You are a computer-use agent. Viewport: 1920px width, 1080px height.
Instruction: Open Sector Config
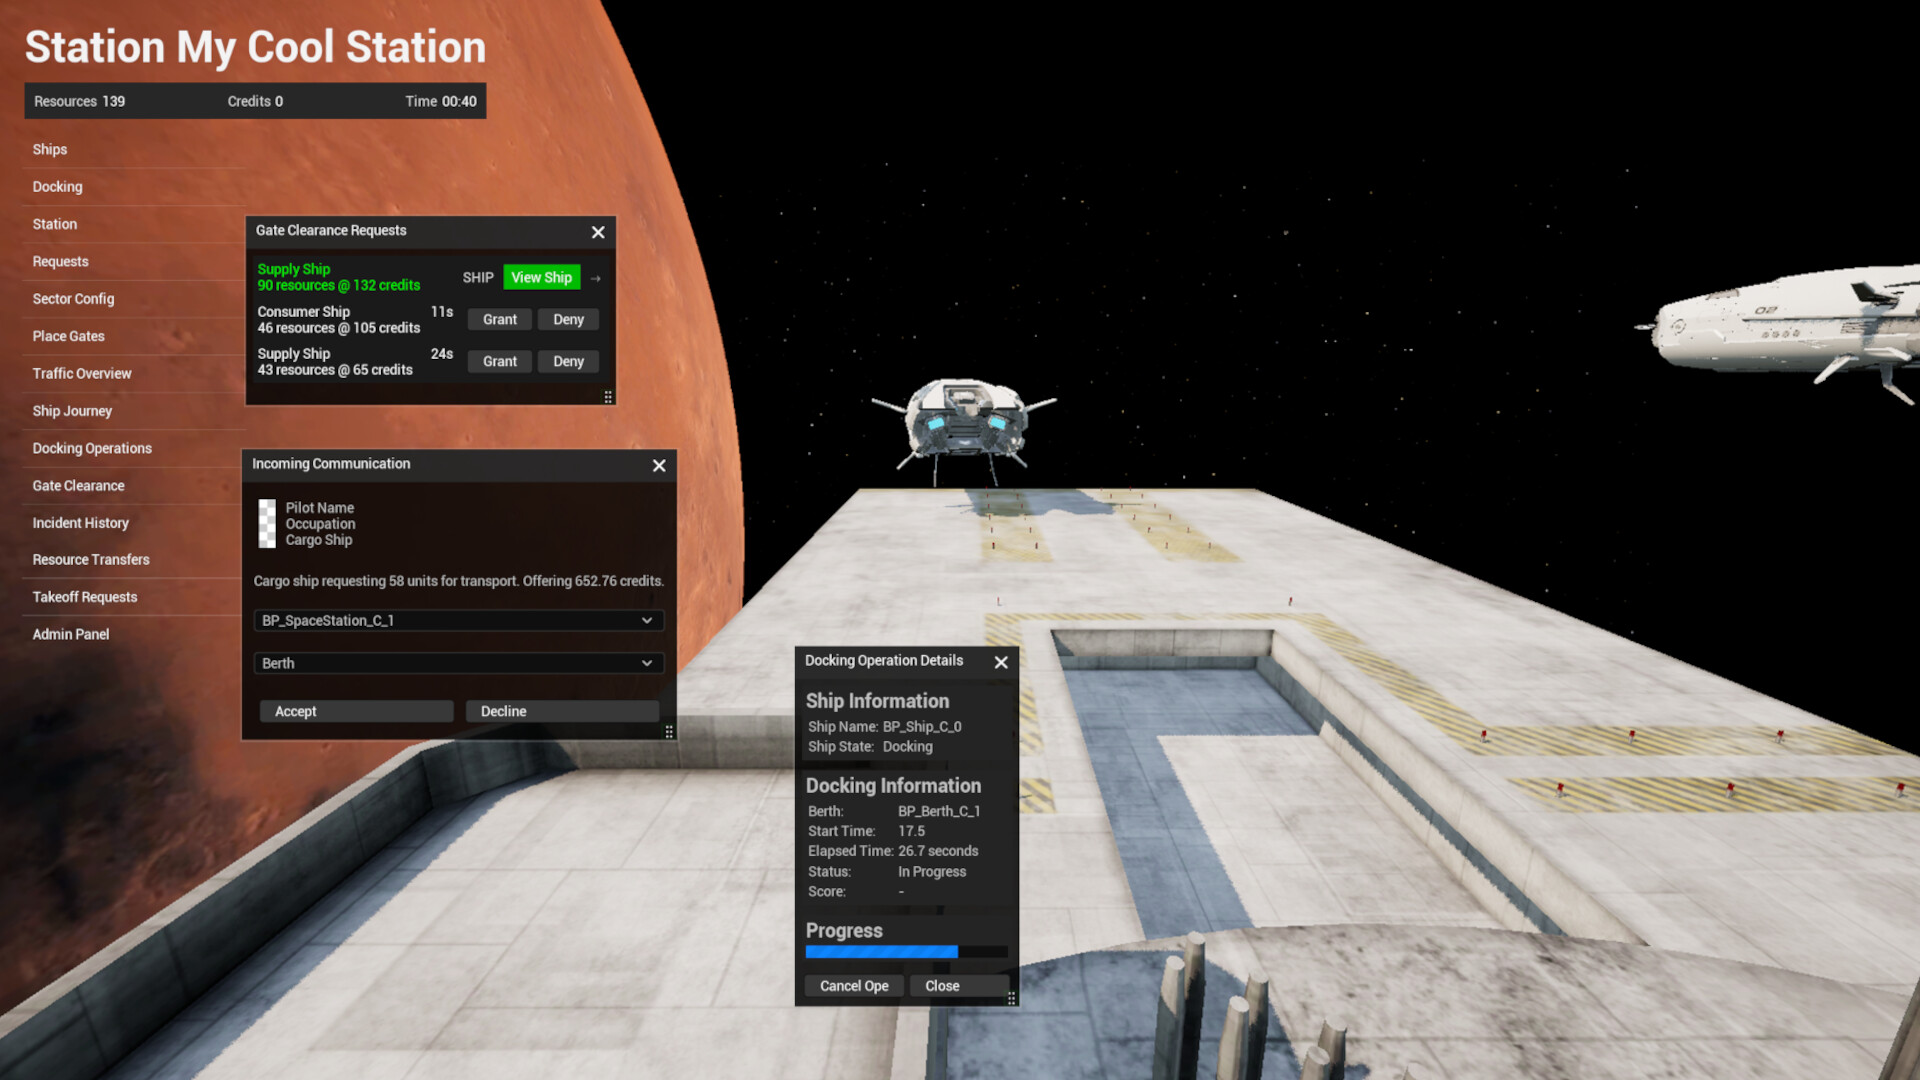tap(73, 299)
